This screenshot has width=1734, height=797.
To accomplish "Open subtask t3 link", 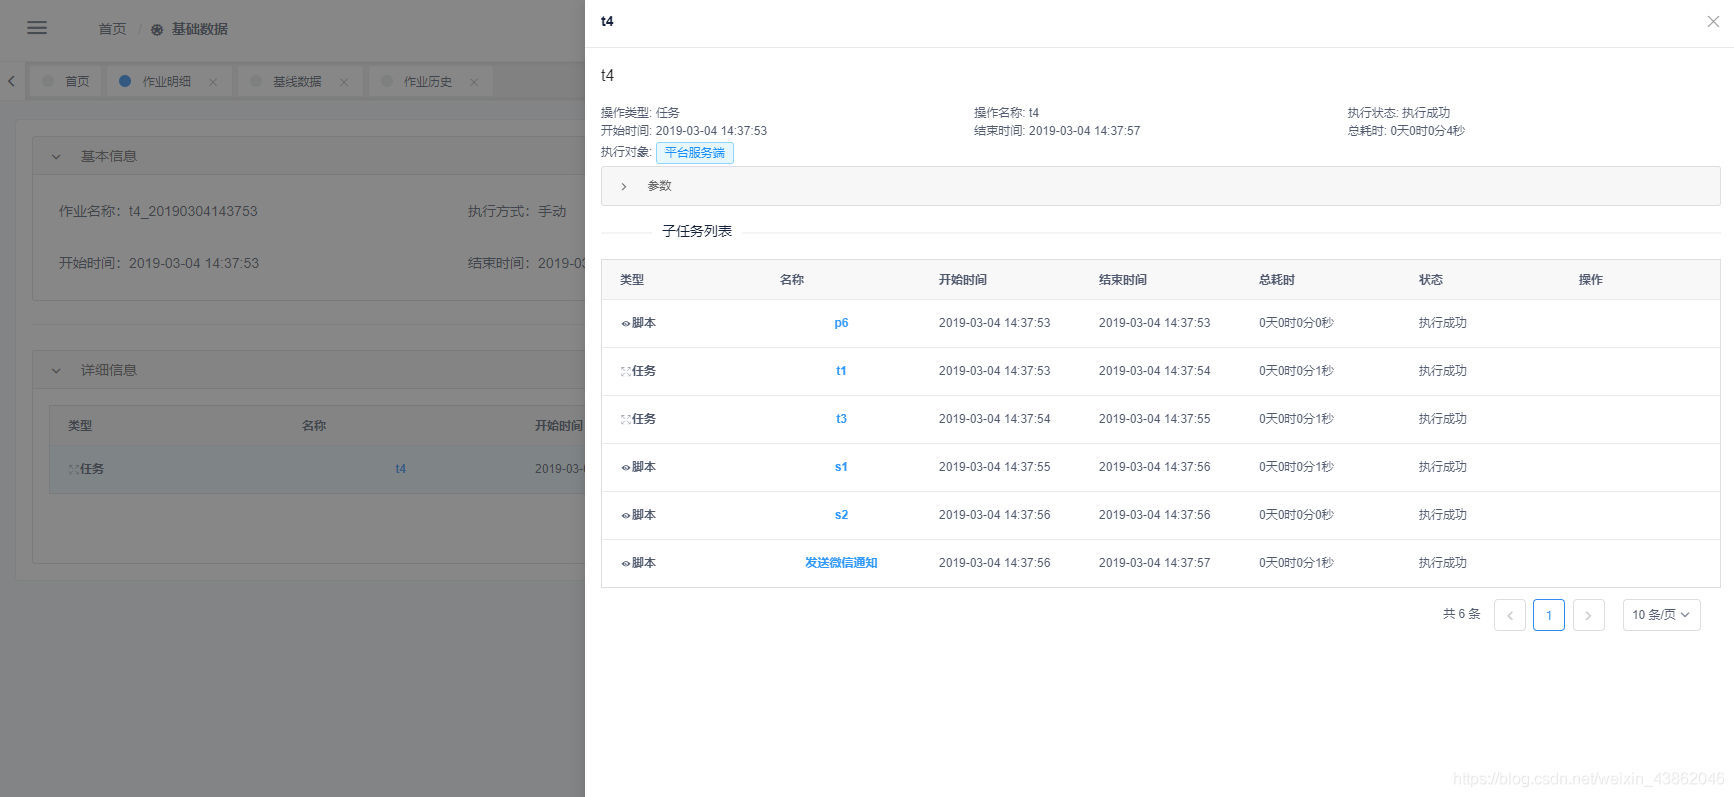I will (x=841, y=419).
